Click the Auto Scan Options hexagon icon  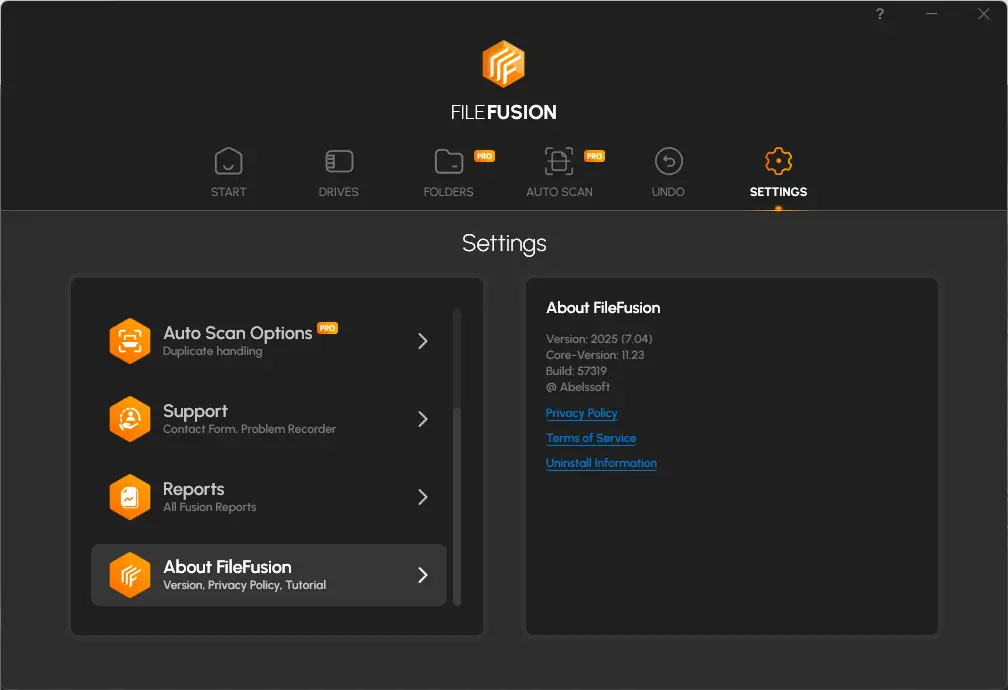click(130, 341)
